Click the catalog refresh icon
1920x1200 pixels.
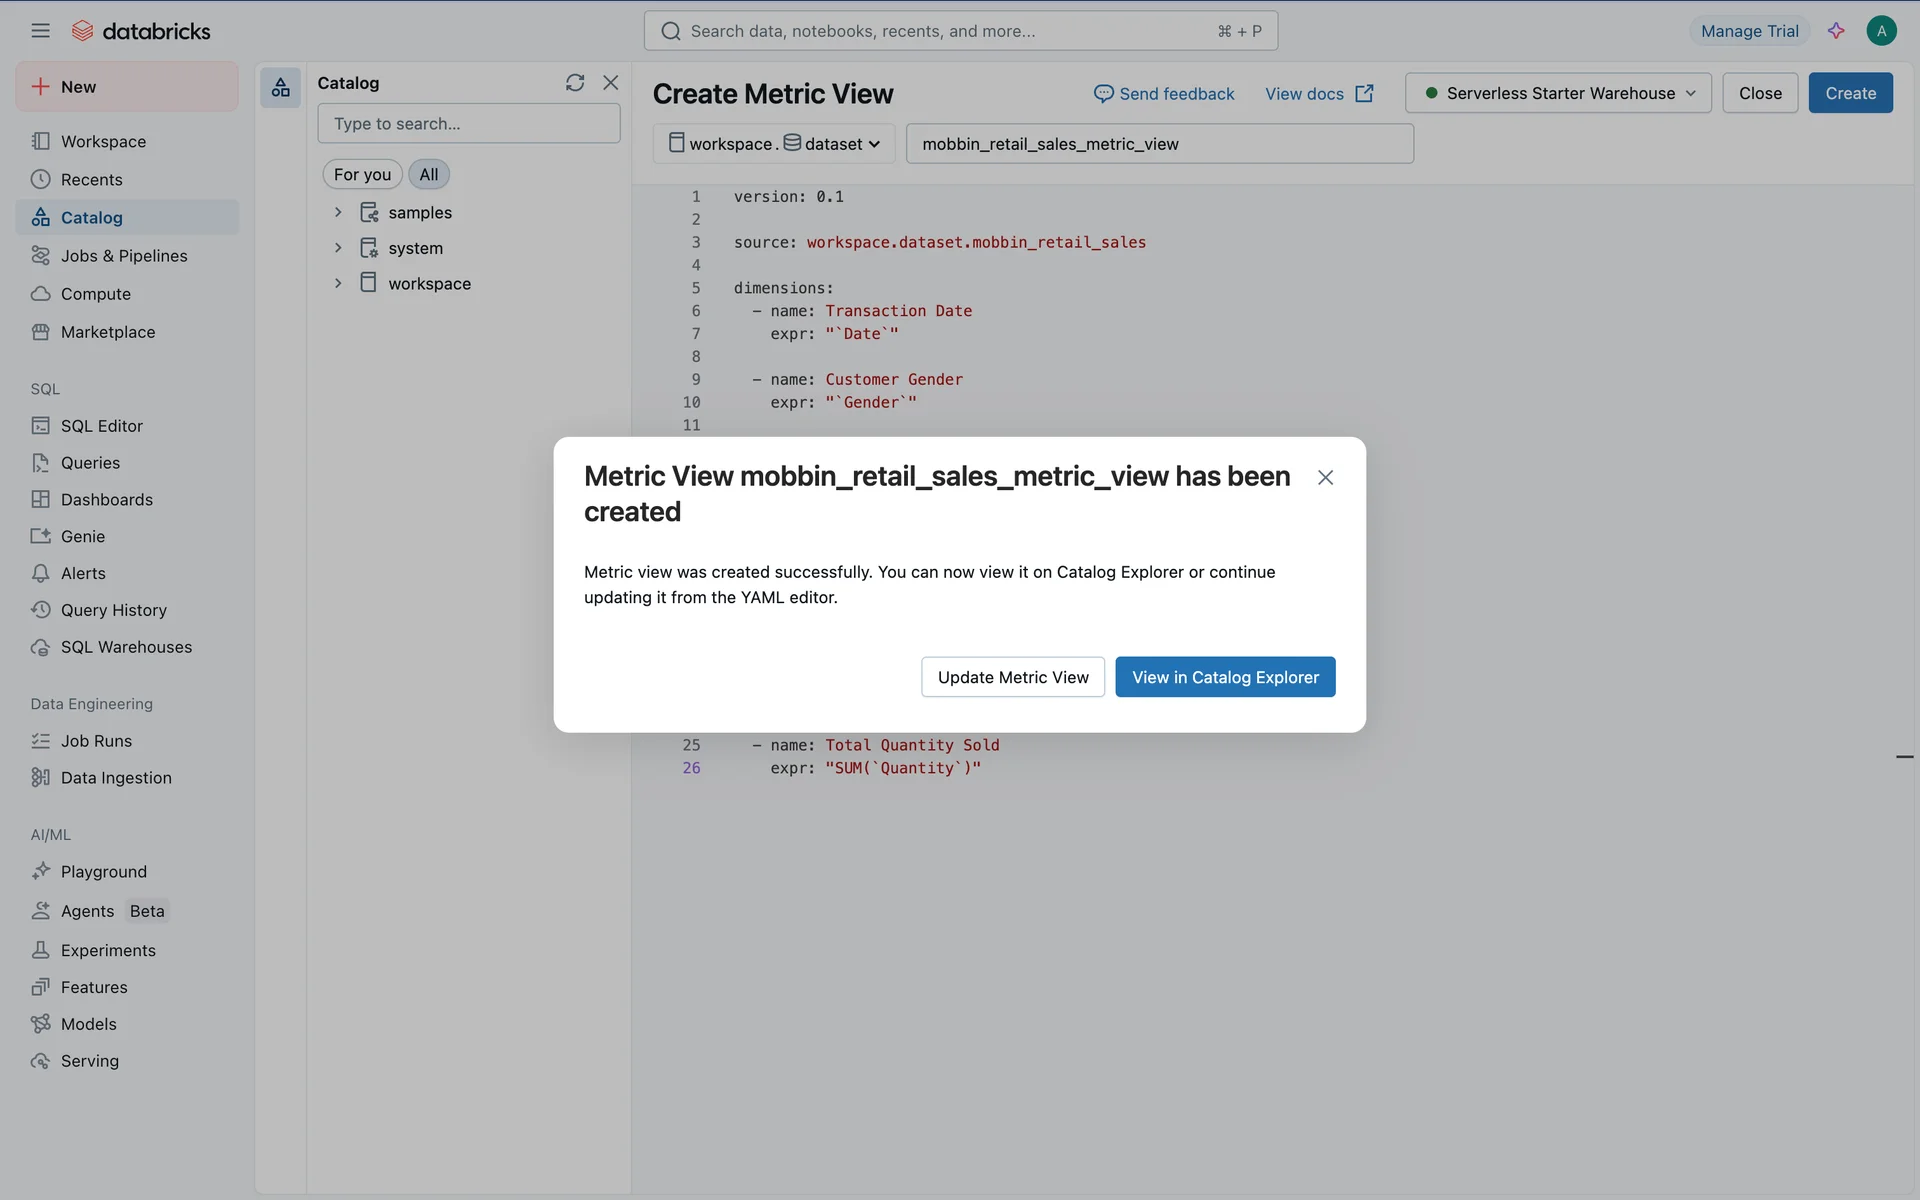pos(574,83)
